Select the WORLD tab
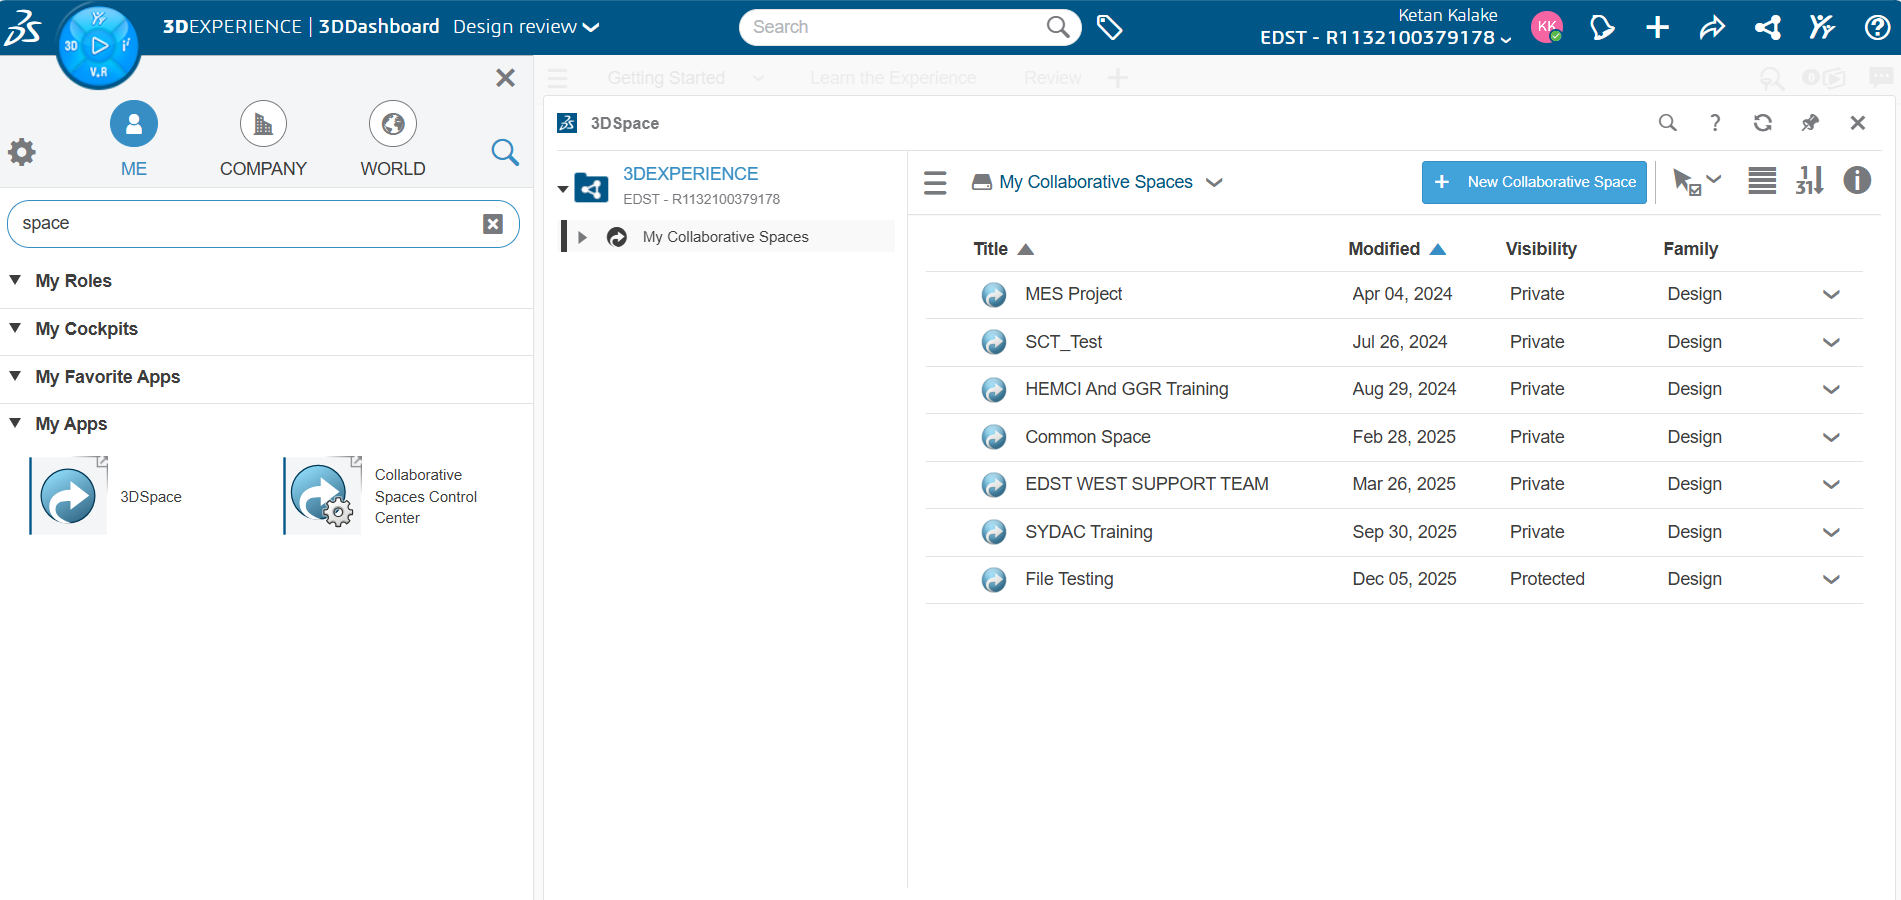Screen dimensions: 1901x900 pyautogui.click(x=393, y=139)
